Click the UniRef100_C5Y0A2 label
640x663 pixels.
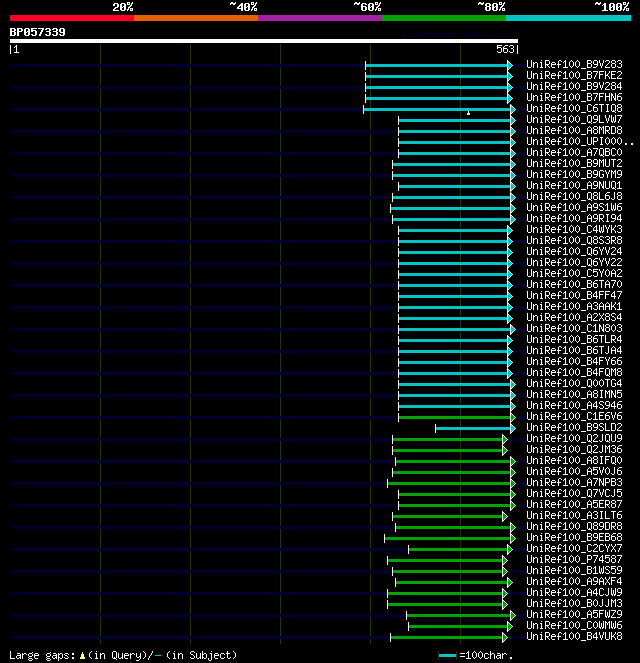(574, 273)
